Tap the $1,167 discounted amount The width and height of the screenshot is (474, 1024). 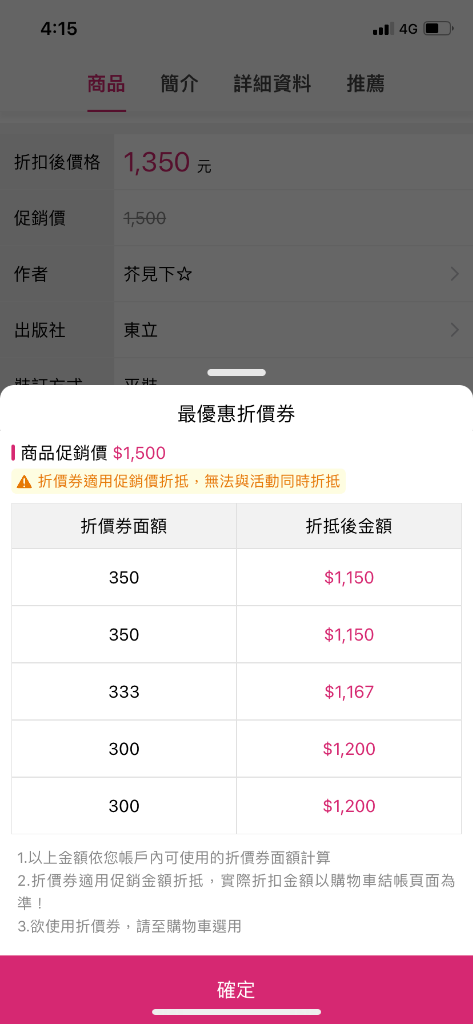pos(349,692)
